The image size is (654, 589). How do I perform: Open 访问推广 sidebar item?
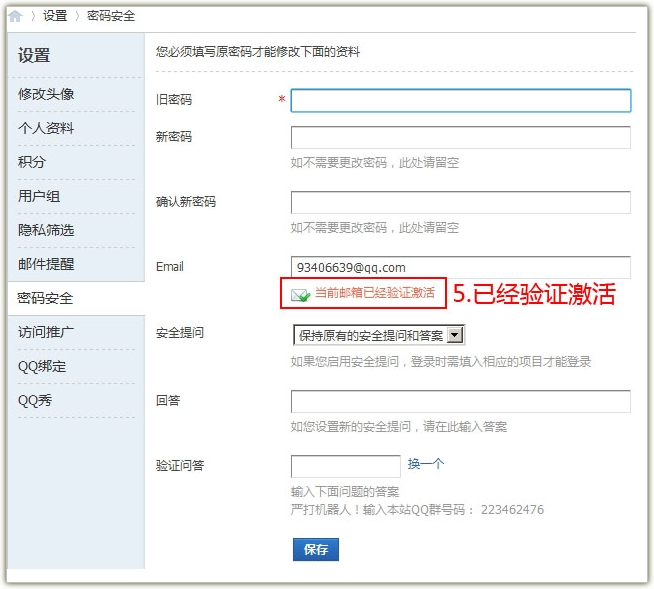[x=46, y=332]
